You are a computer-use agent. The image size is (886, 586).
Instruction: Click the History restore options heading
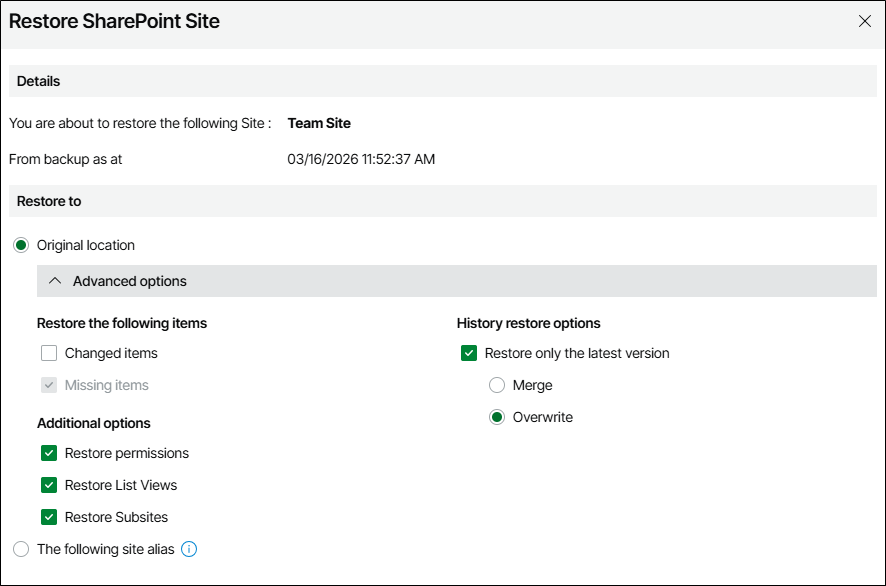pos(528,323)
